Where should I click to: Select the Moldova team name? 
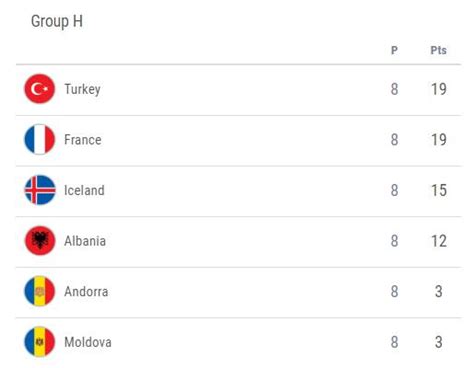(88, 342)
